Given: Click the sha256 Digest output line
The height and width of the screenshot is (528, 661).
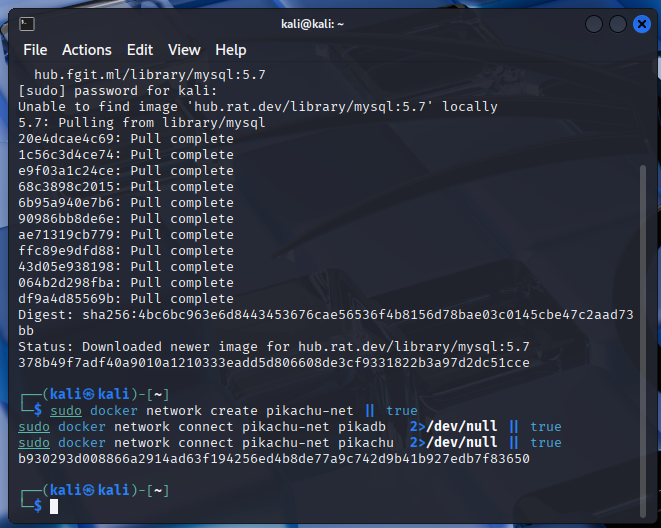Looking at the screenshot, I should pyautogui.click(x=325, y=315).
